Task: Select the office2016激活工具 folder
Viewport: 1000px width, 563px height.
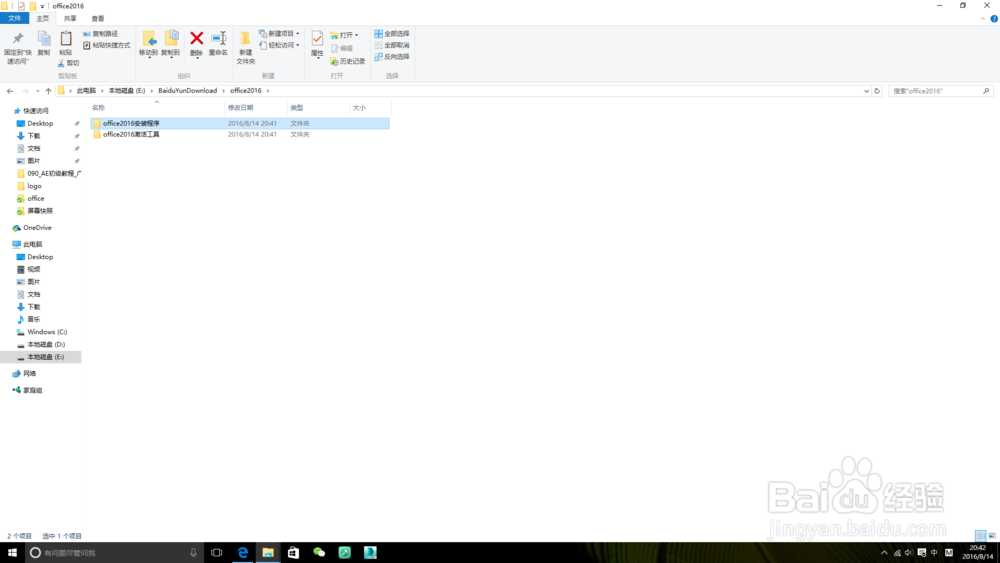Action: click(x=240, y=135)
